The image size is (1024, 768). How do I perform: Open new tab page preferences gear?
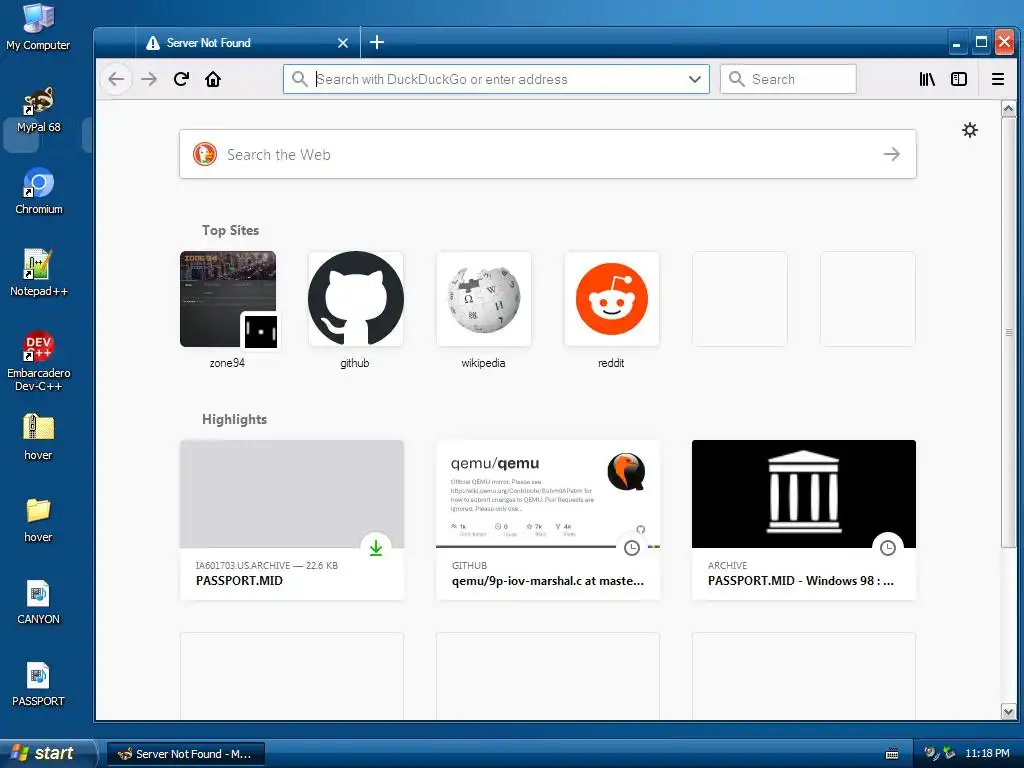pyautogui.click(x=970, y=130)
